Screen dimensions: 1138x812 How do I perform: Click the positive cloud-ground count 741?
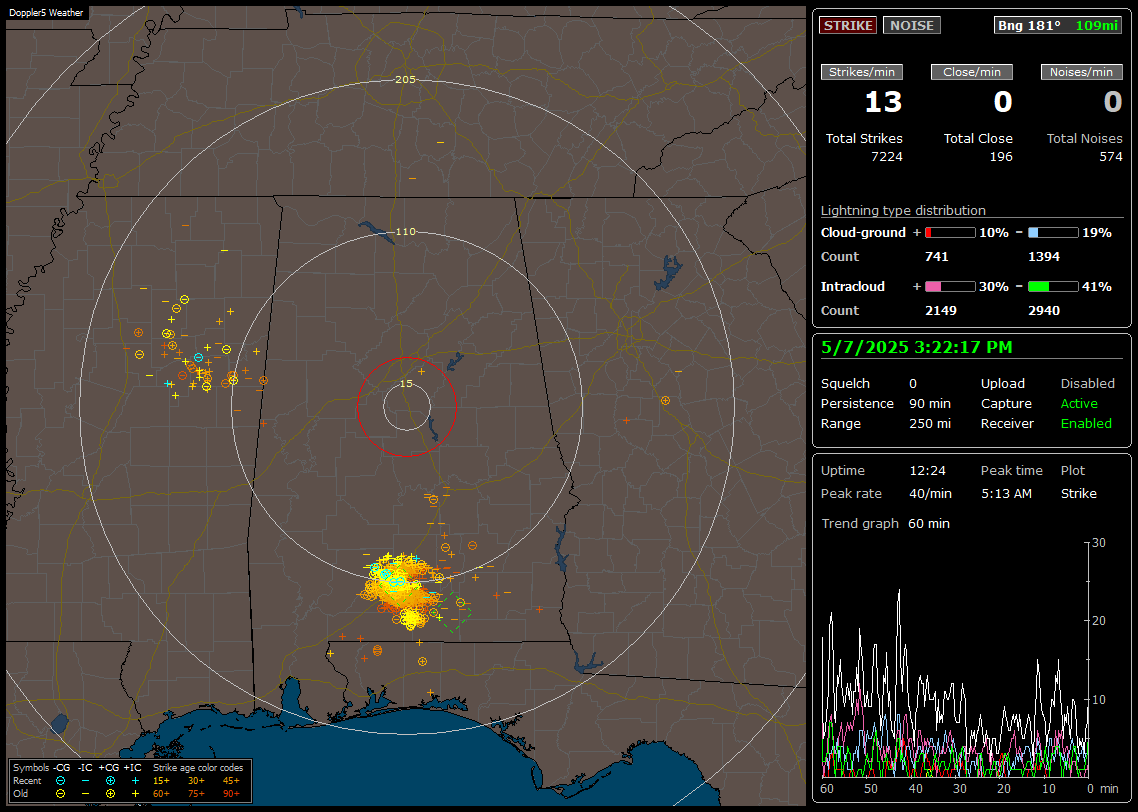coord(937,257)
